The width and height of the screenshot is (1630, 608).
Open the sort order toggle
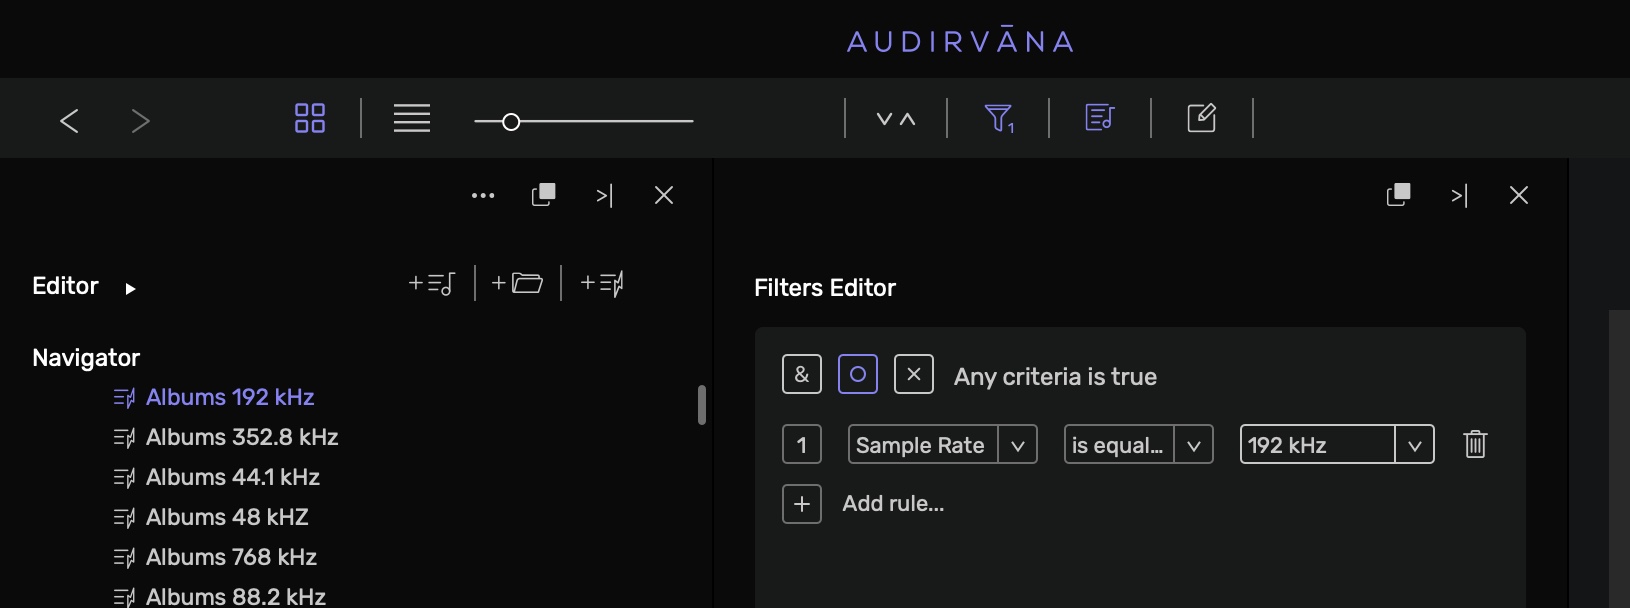pos(896,119)
